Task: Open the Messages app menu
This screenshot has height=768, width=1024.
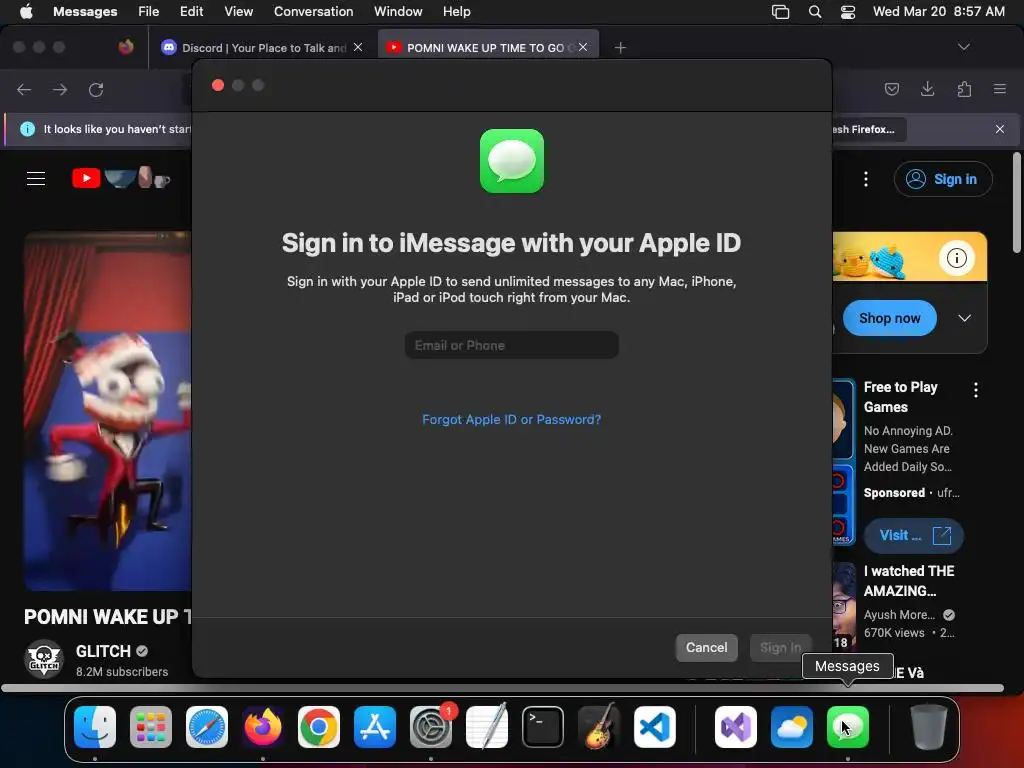Action: [85, 12]
